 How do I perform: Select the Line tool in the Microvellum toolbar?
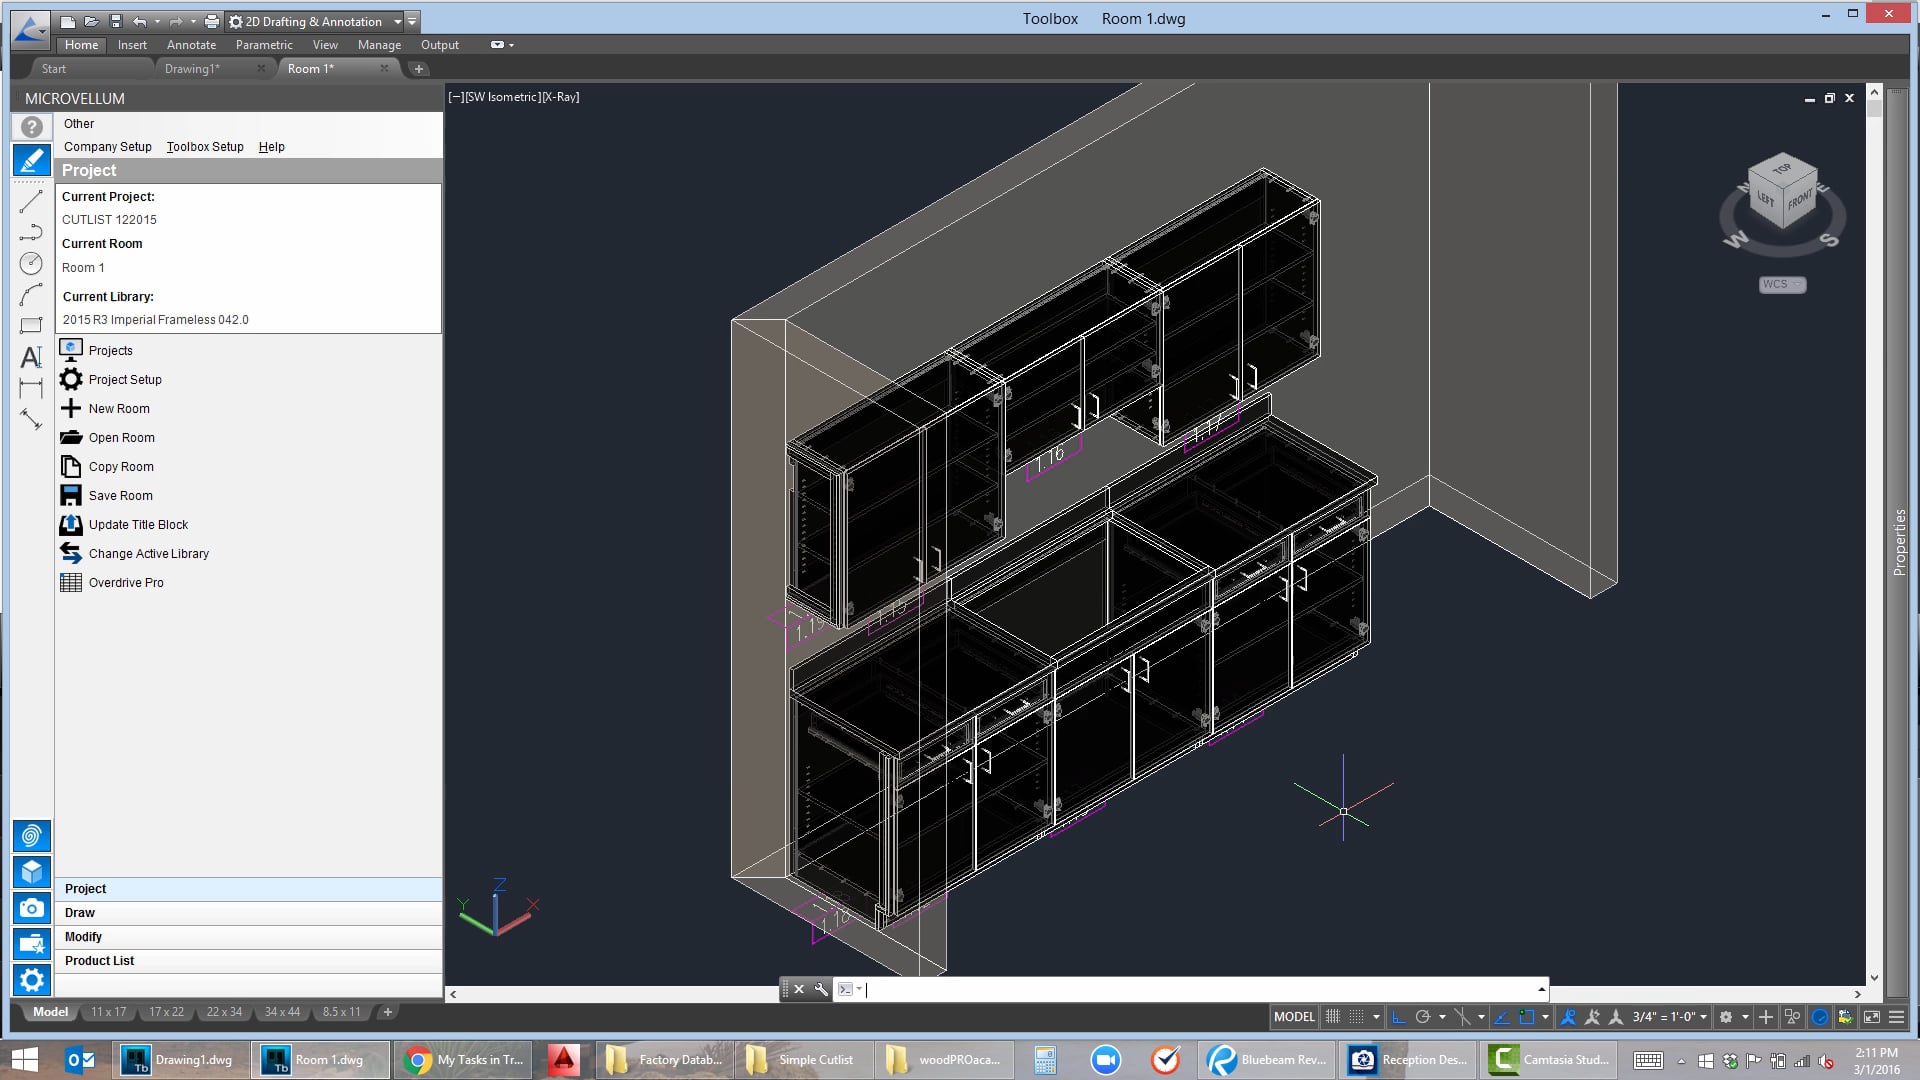tap(31, 203)
